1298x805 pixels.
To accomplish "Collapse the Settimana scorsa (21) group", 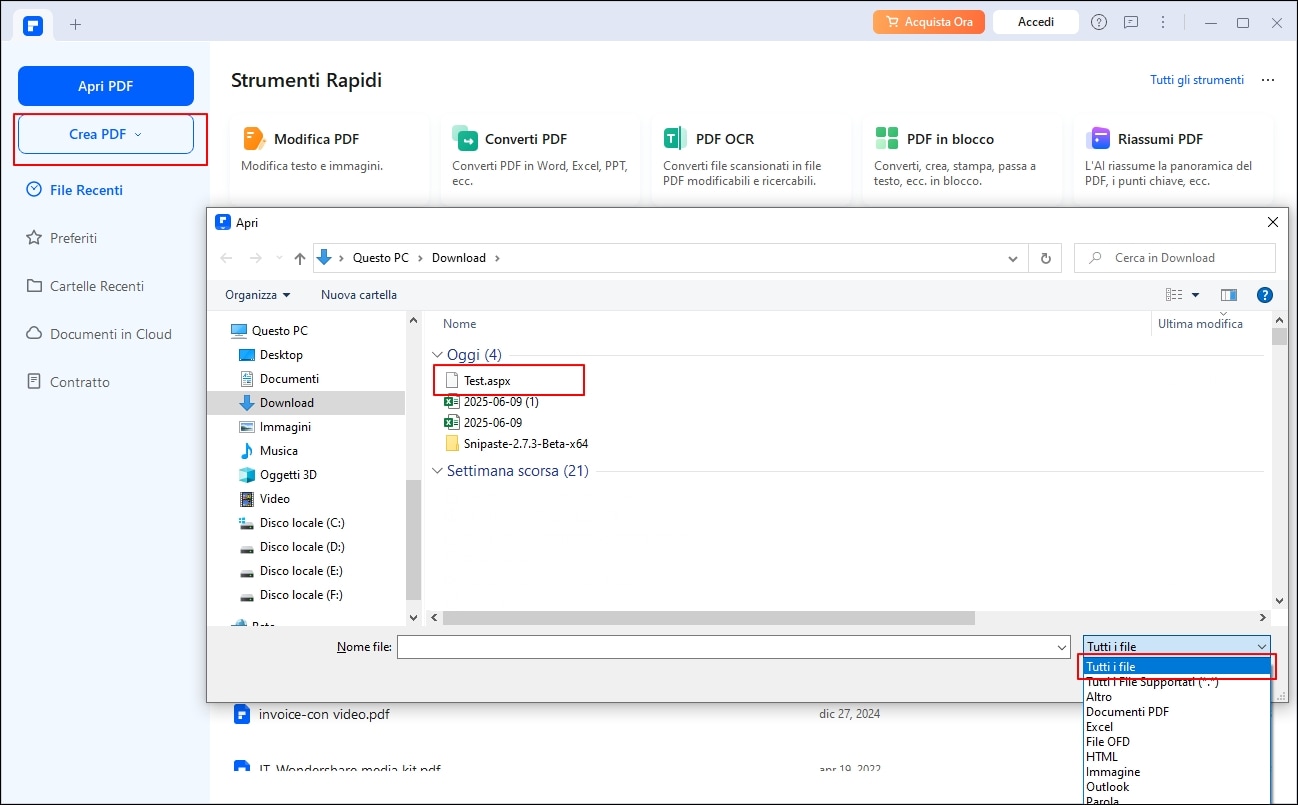I will [437, 471].
